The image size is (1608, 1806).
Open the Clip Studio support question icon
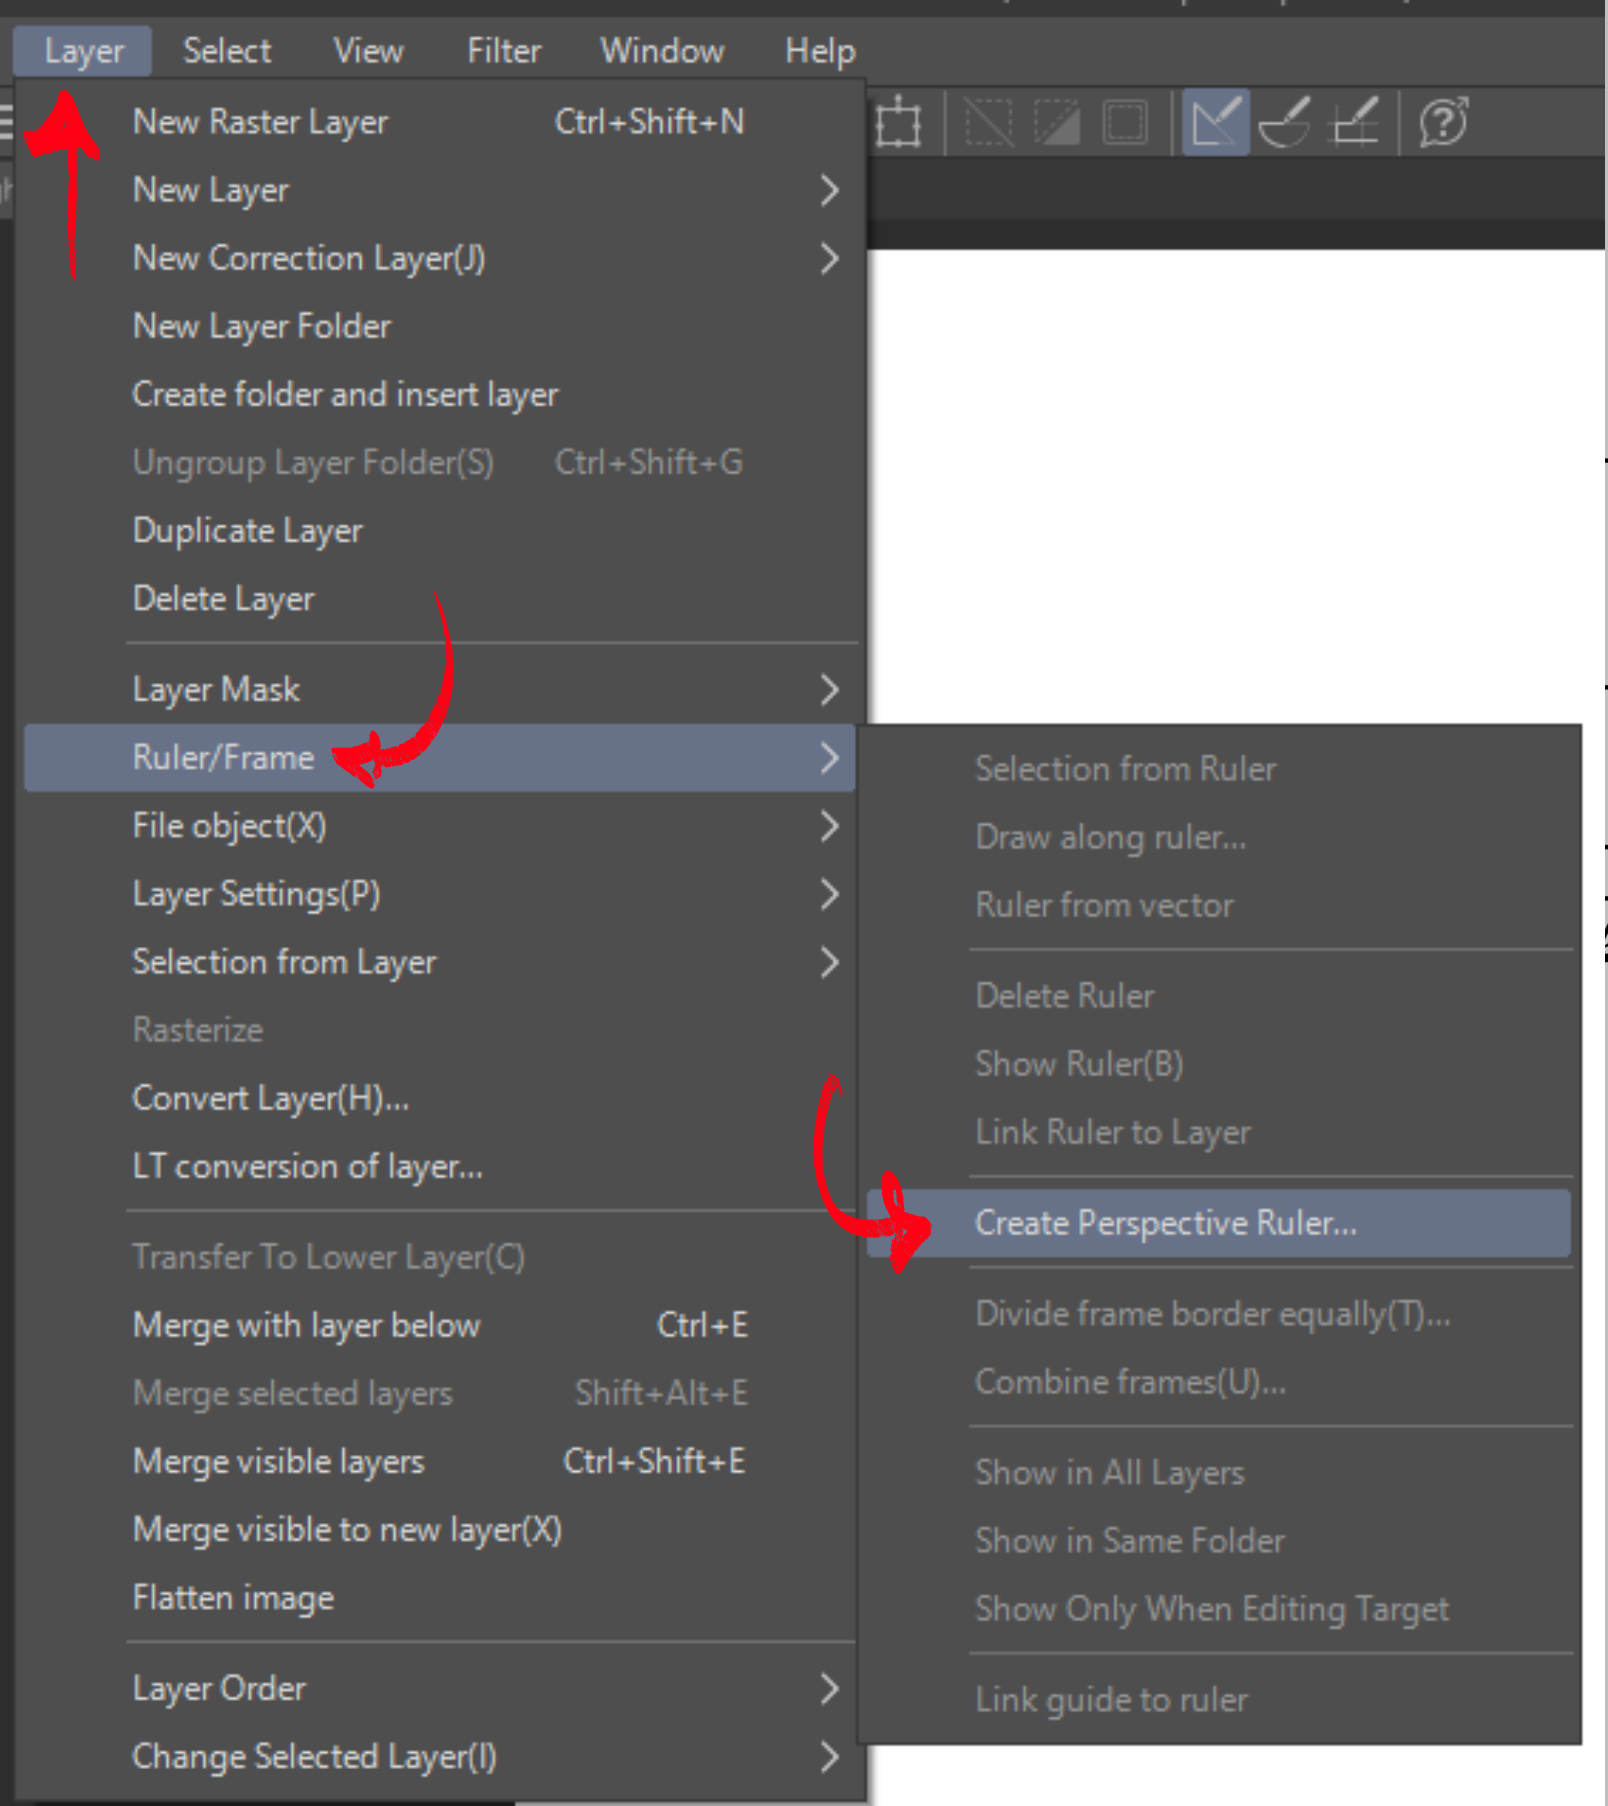click(x=1443, y=122)
